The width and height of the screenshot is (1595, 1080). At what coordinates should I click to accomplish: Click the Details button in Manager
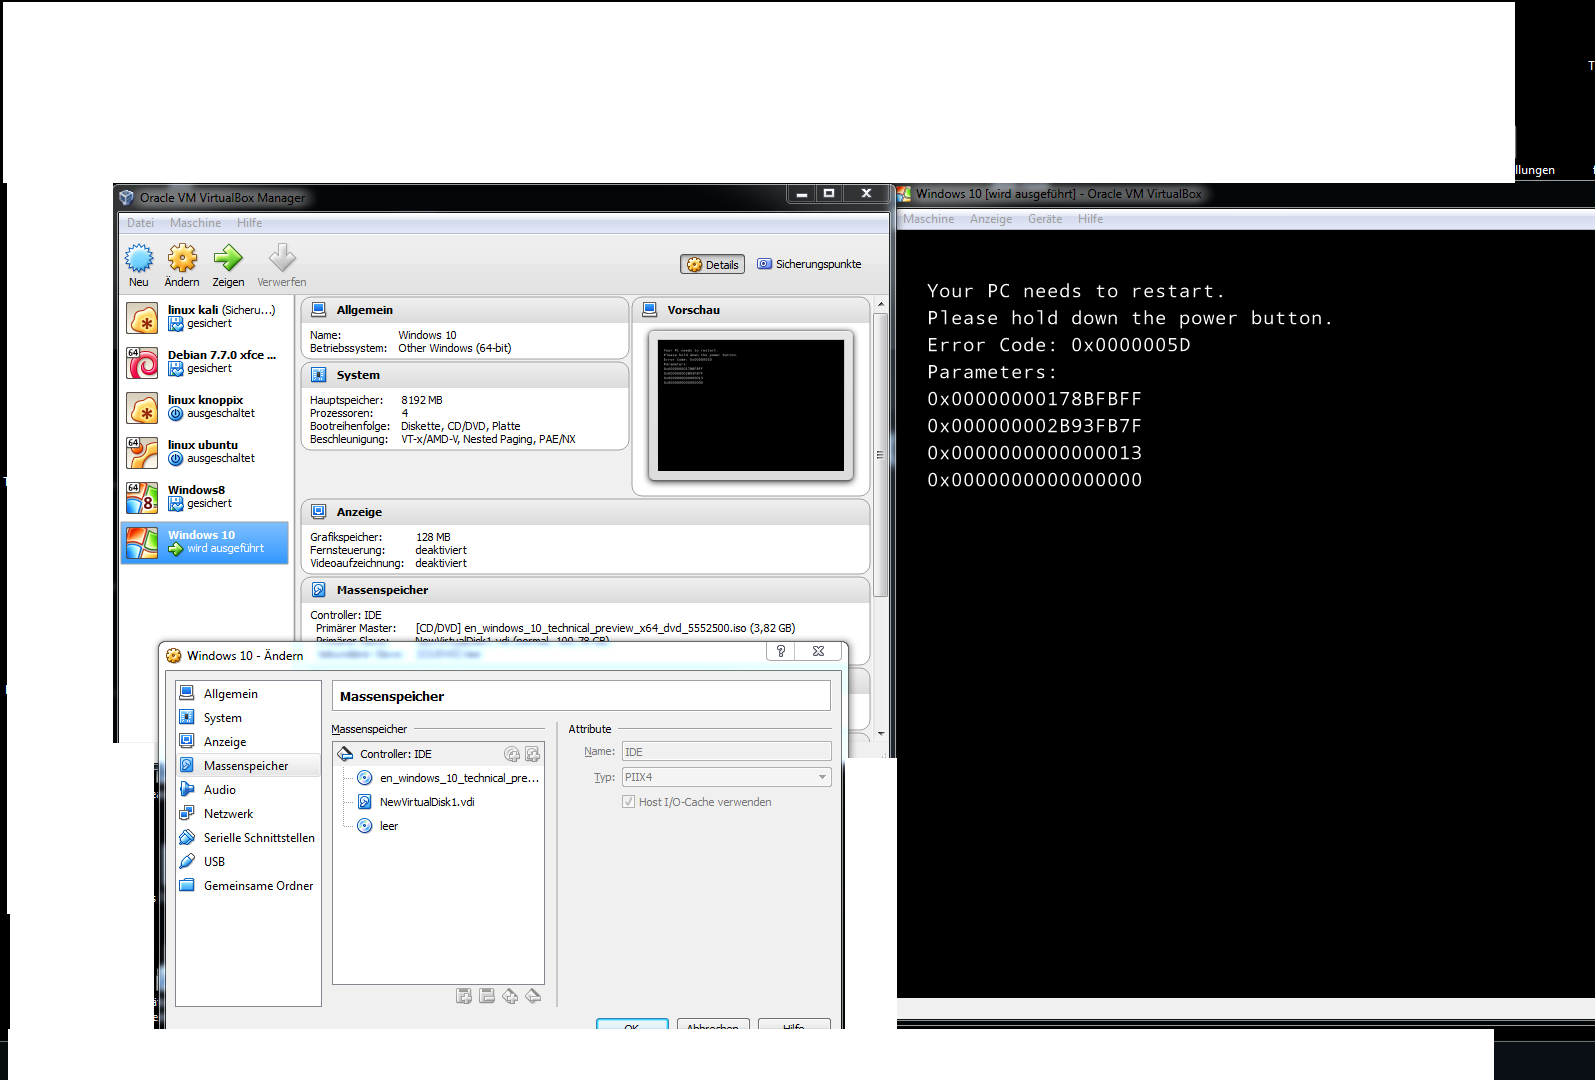pos(713,265)
